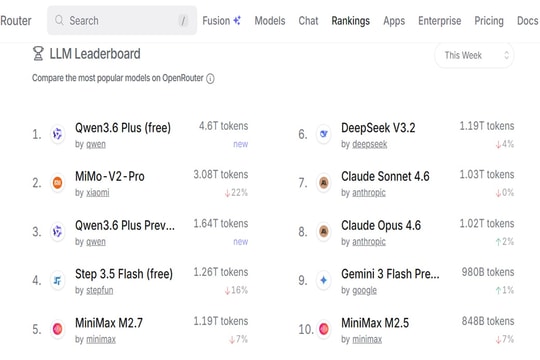Click the Qwen3.6 Plus (free) model logo

point(58,134)
